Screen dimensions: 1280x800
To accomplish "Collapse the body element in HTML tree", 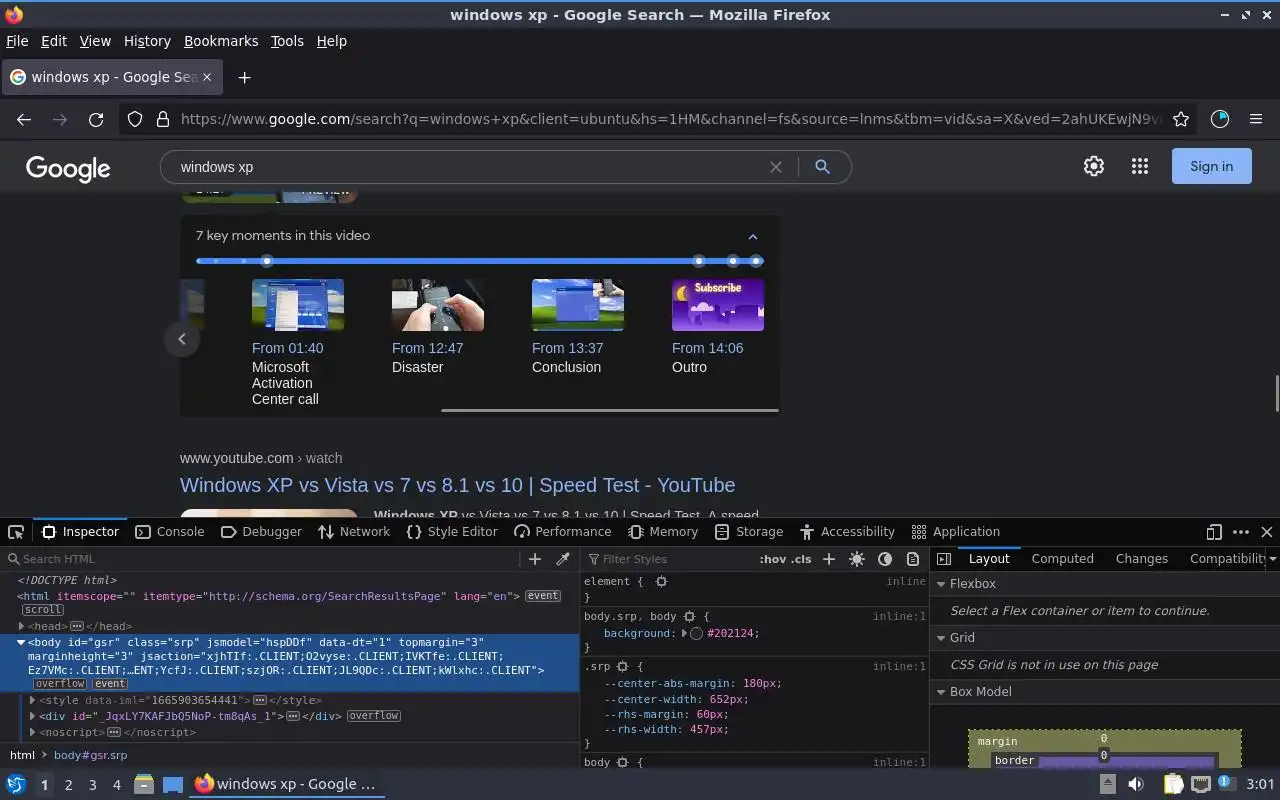I will 21,642.
